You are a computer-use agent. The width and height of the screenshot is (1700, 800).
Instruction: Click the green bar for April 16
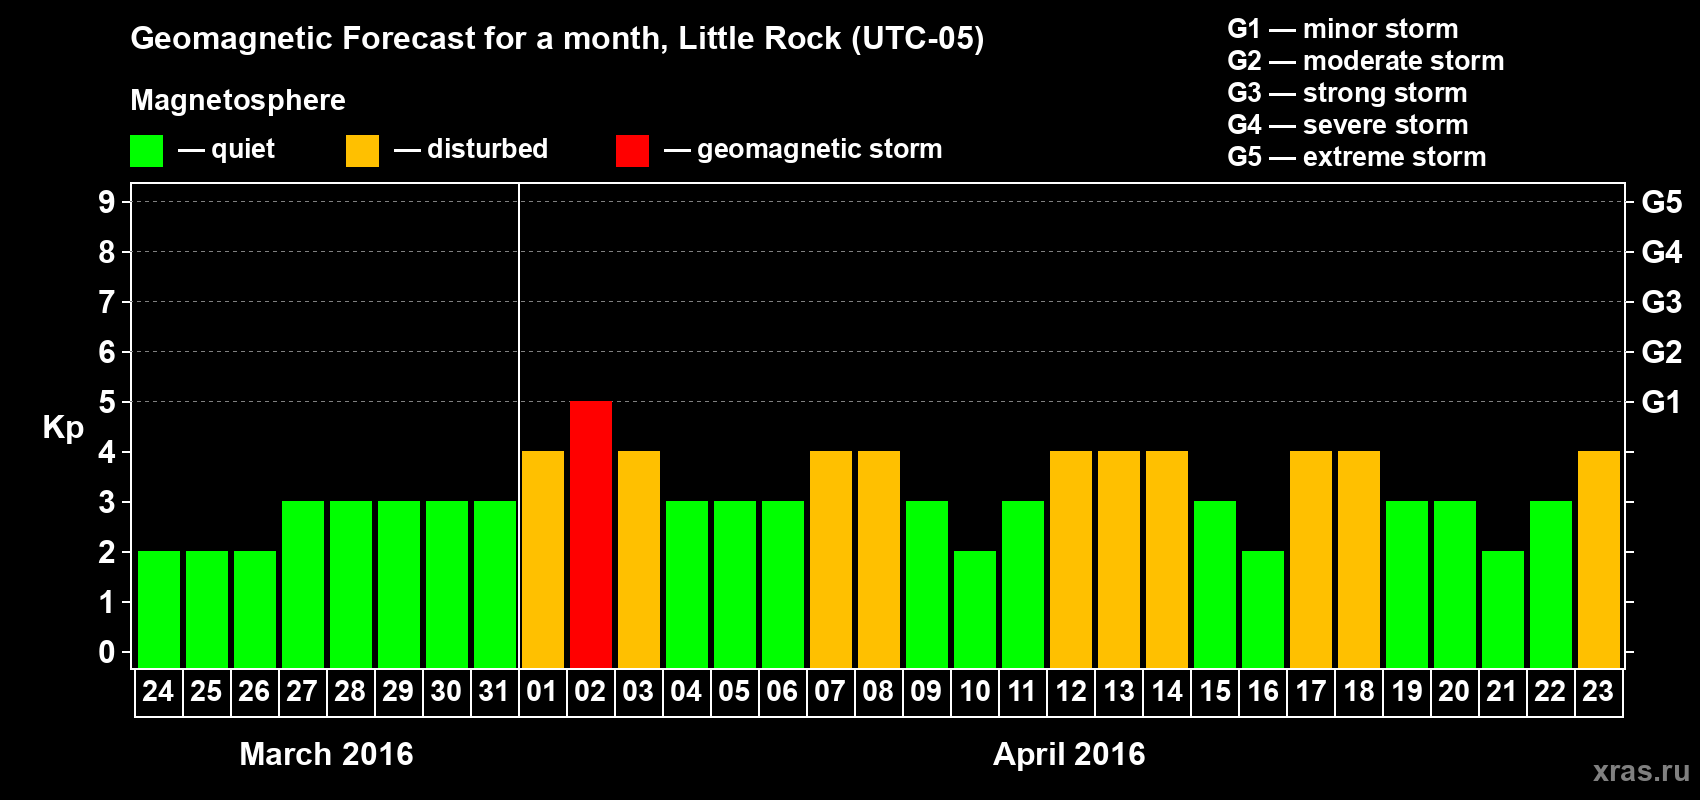tap(1263, 610)
